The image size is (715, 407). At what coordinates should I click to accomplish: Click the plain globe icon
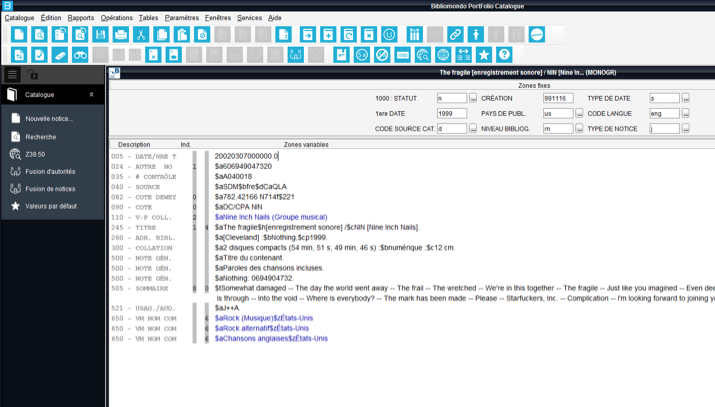(443, 55)
